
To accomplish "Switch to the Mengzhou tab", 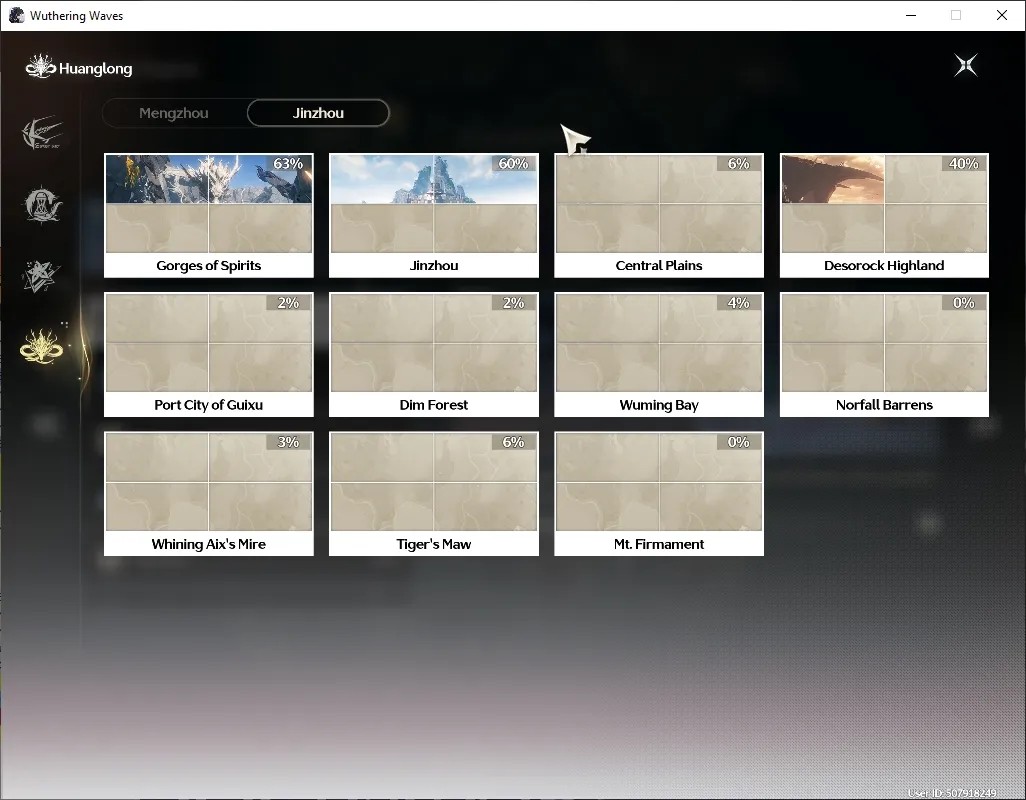I will [173, 113].
